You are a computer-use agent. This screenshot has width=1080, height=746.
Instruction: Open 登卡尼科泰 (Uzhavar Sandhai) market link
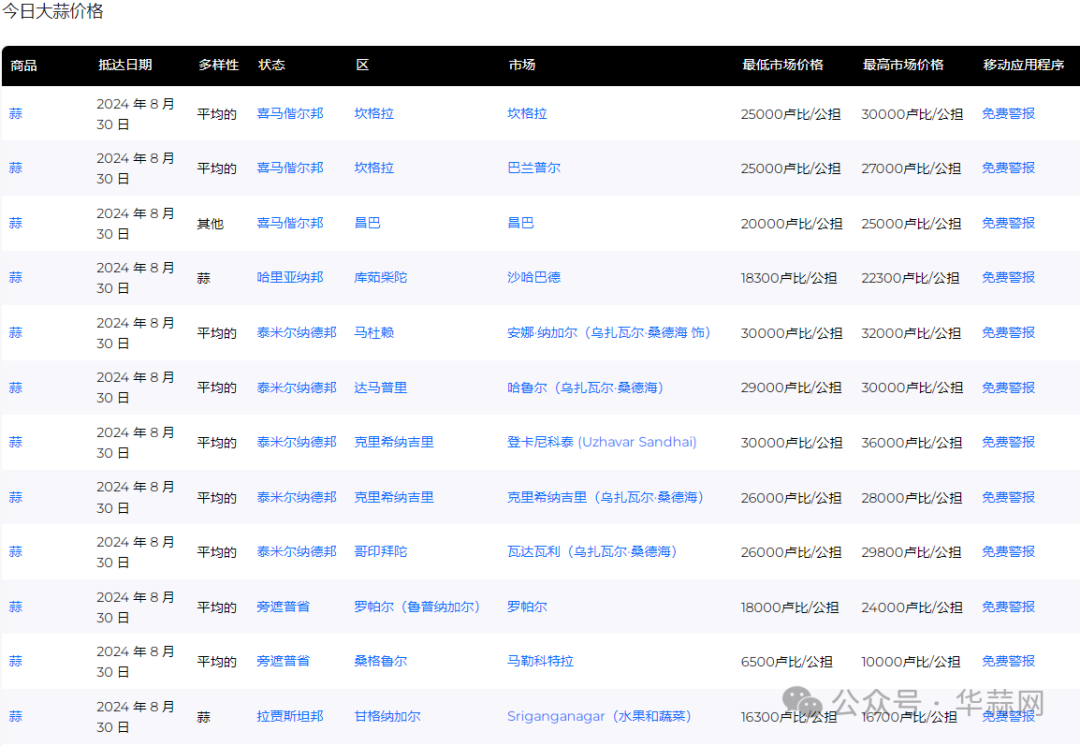click(x=602, y=442)
